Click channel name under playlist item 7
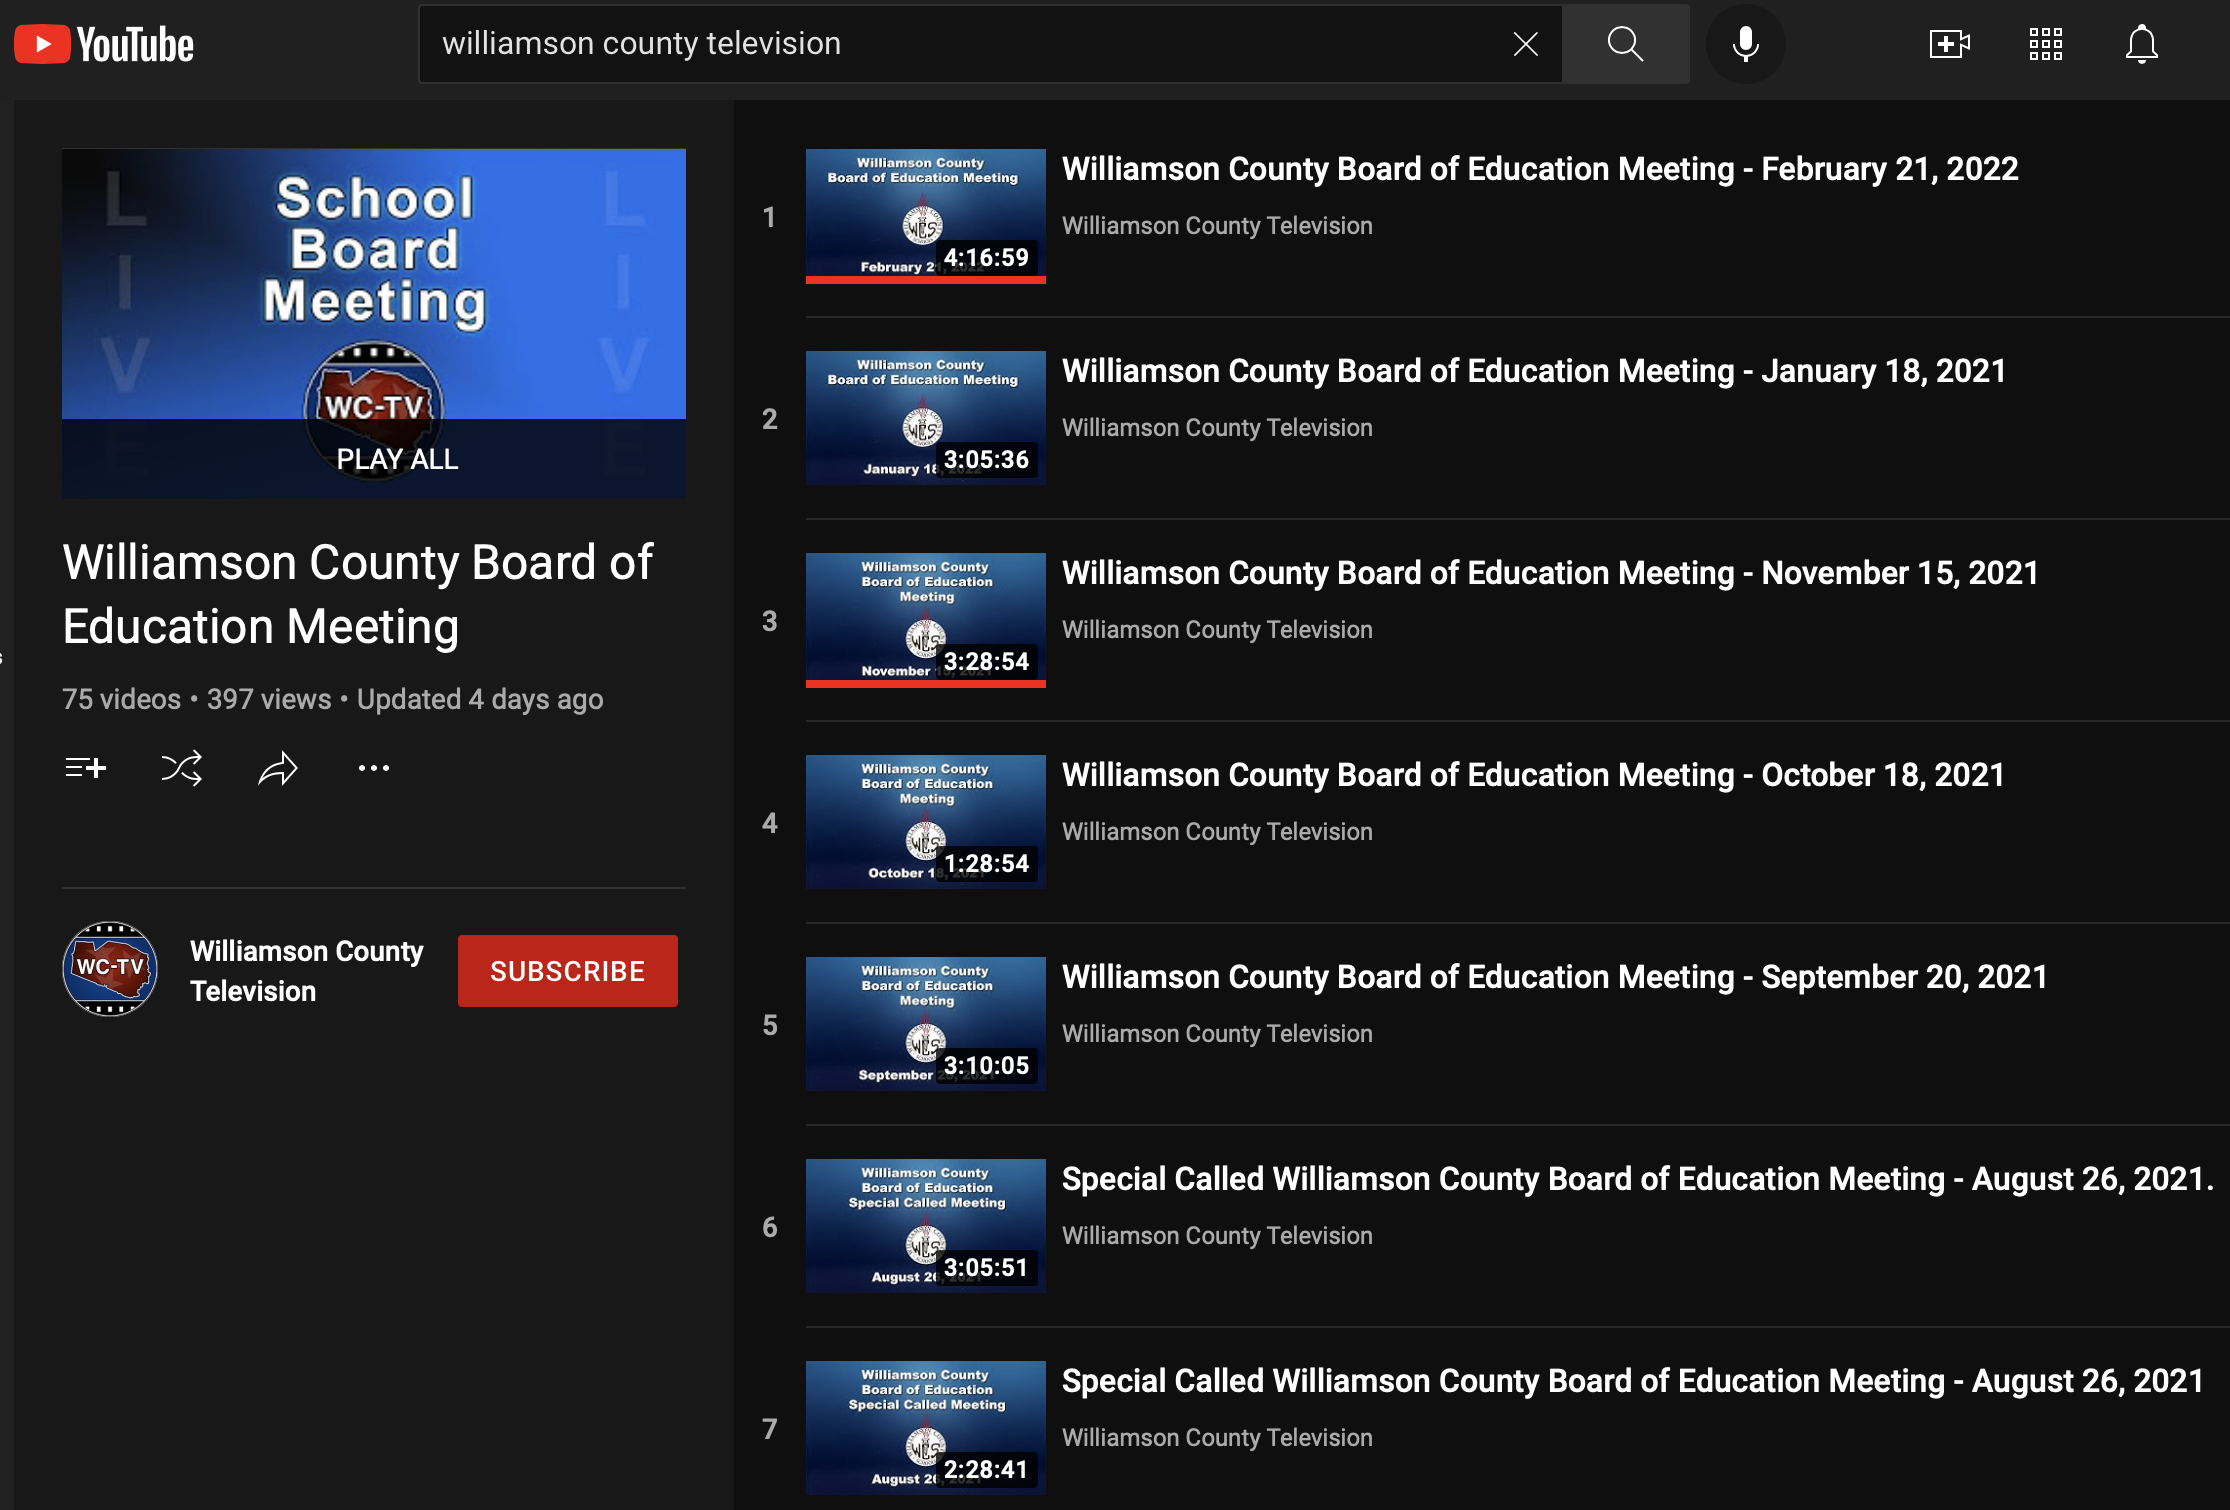The height and width of the screenshot is (1510, 2230). pos(1217,1438)
